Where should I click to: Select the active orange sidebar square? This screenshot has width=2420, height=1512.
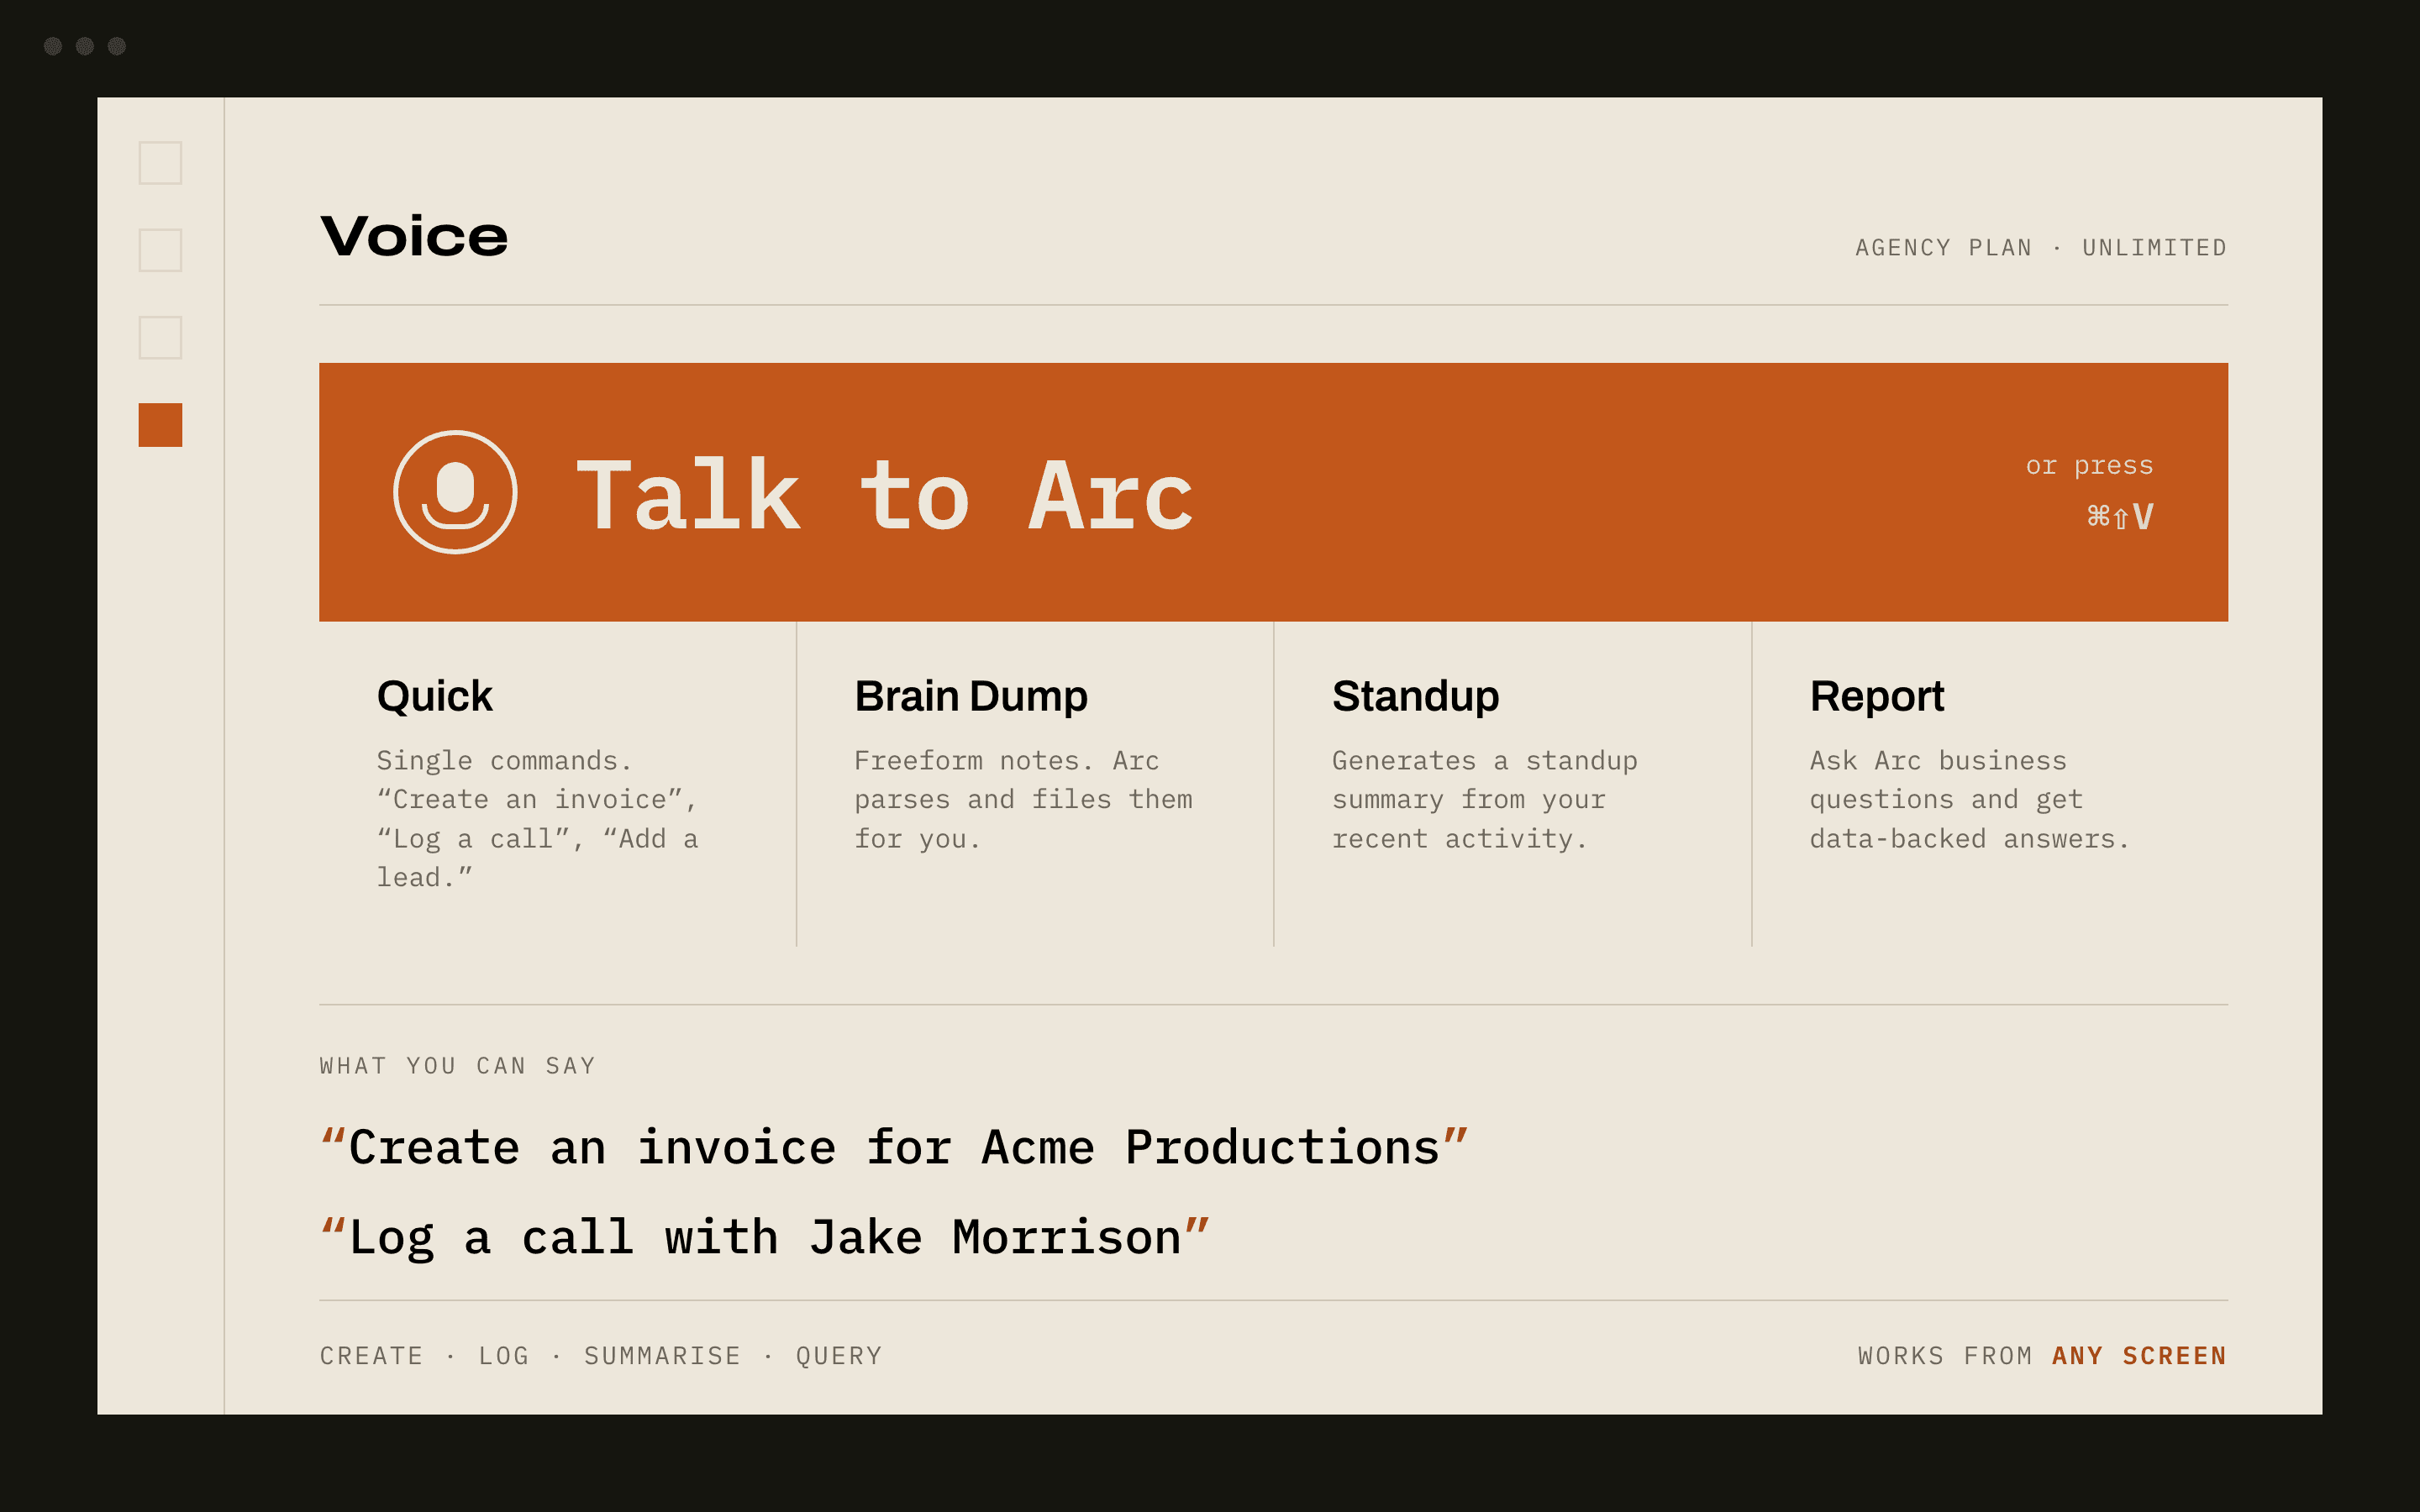point(160,425)
